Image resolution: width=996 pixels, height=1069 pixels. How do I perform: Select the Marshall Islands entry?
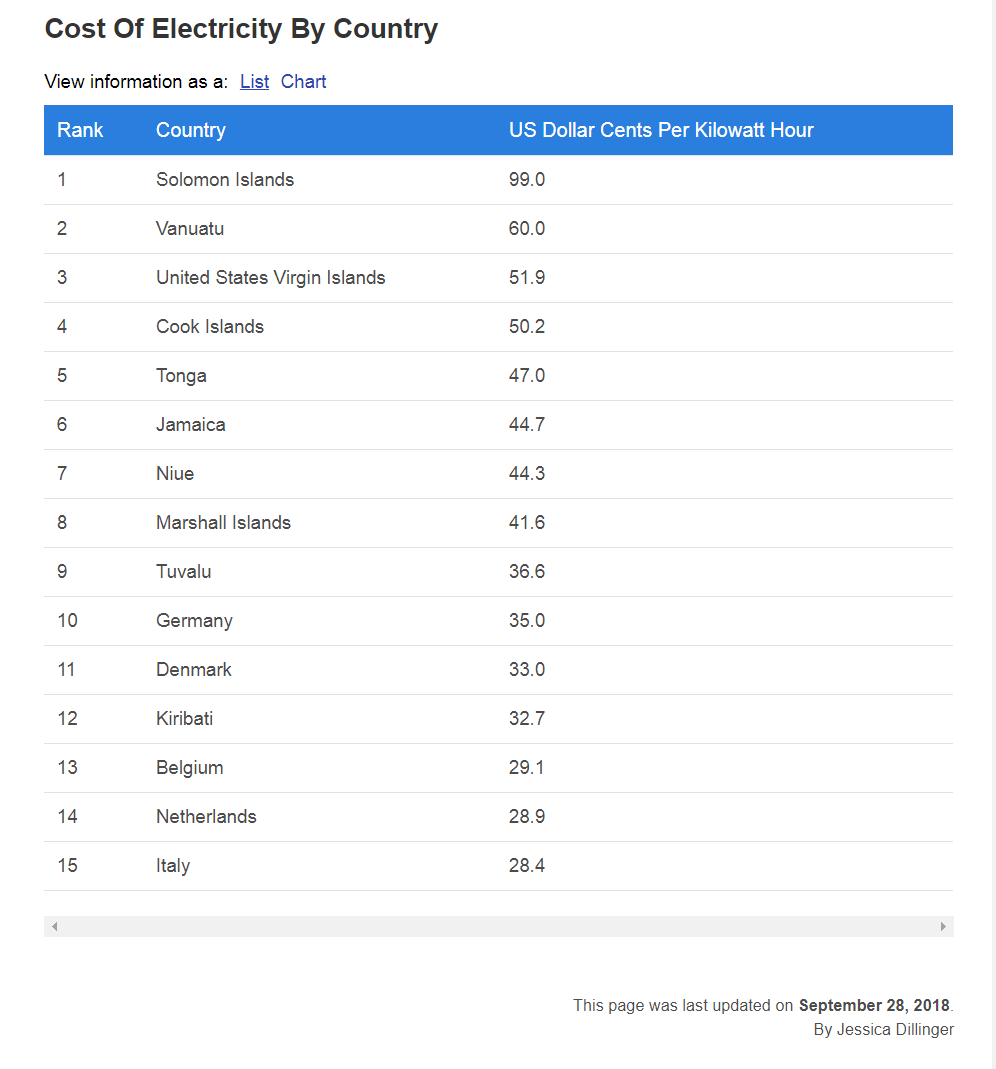coord(224,523)
